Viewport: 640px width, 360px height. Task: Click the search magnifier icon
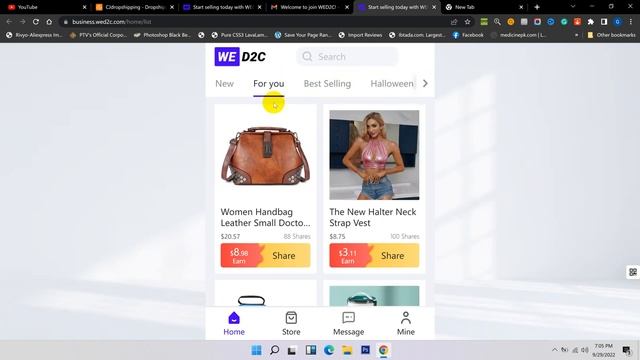point(307,57)
